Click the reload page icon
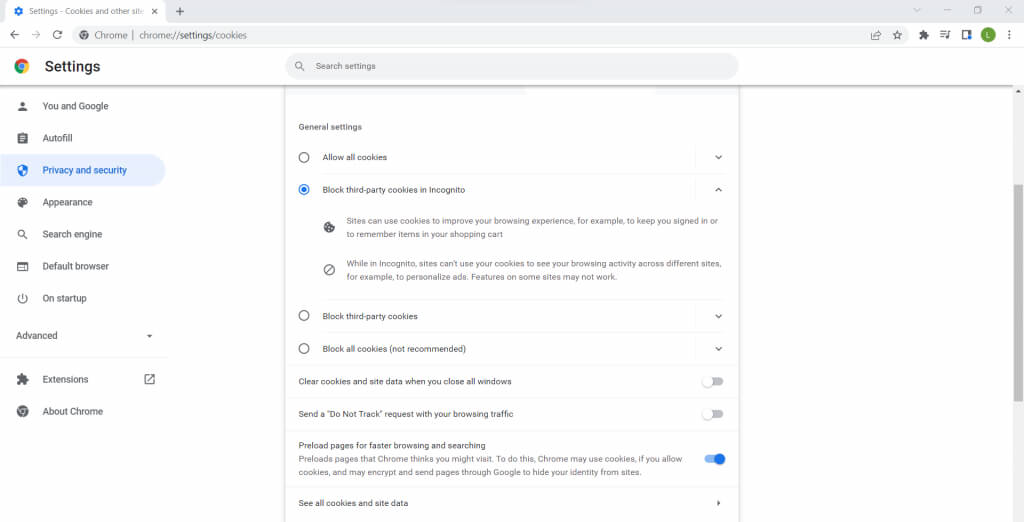 (58, 35)
